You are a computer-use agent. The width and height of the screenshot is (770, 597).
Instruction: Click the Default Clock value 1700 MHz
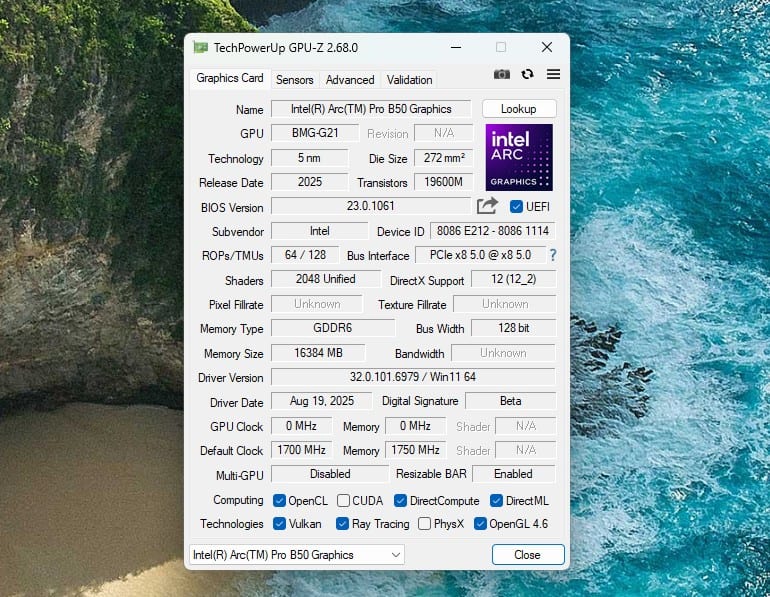[x=302, y=450]
